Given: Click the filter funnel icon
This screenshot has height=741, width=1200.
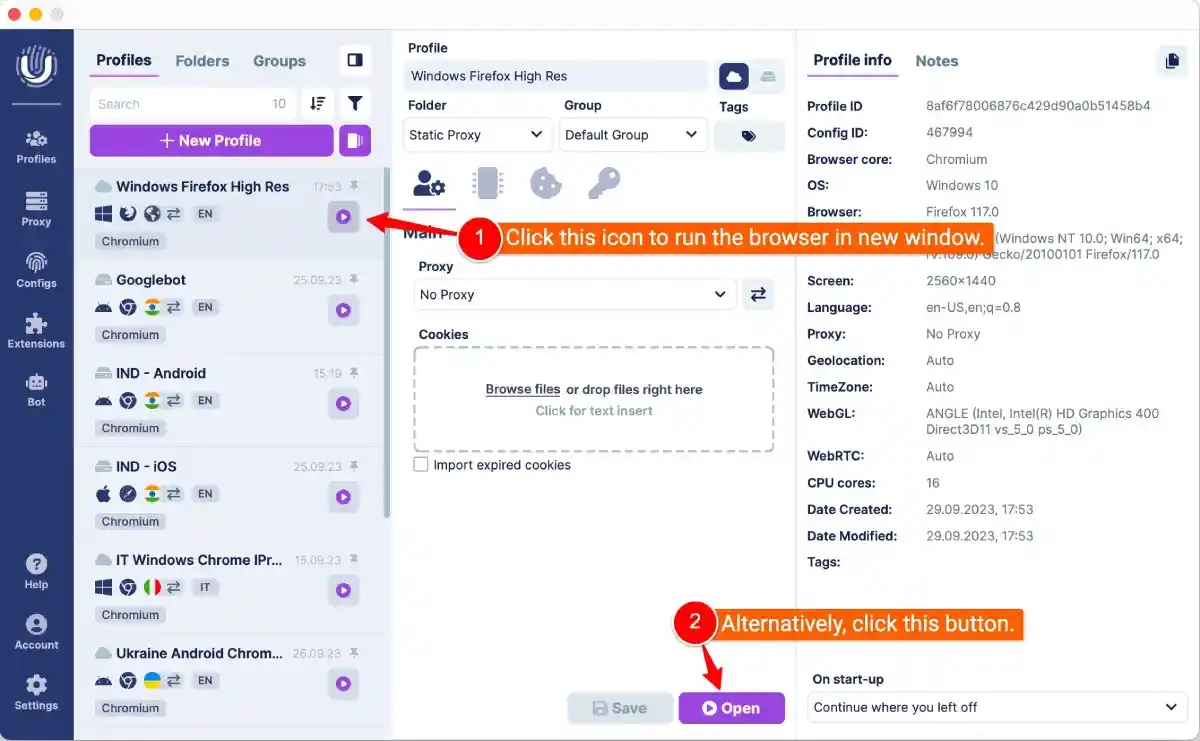Looking at the screenshot, I should tap(355, 104).
